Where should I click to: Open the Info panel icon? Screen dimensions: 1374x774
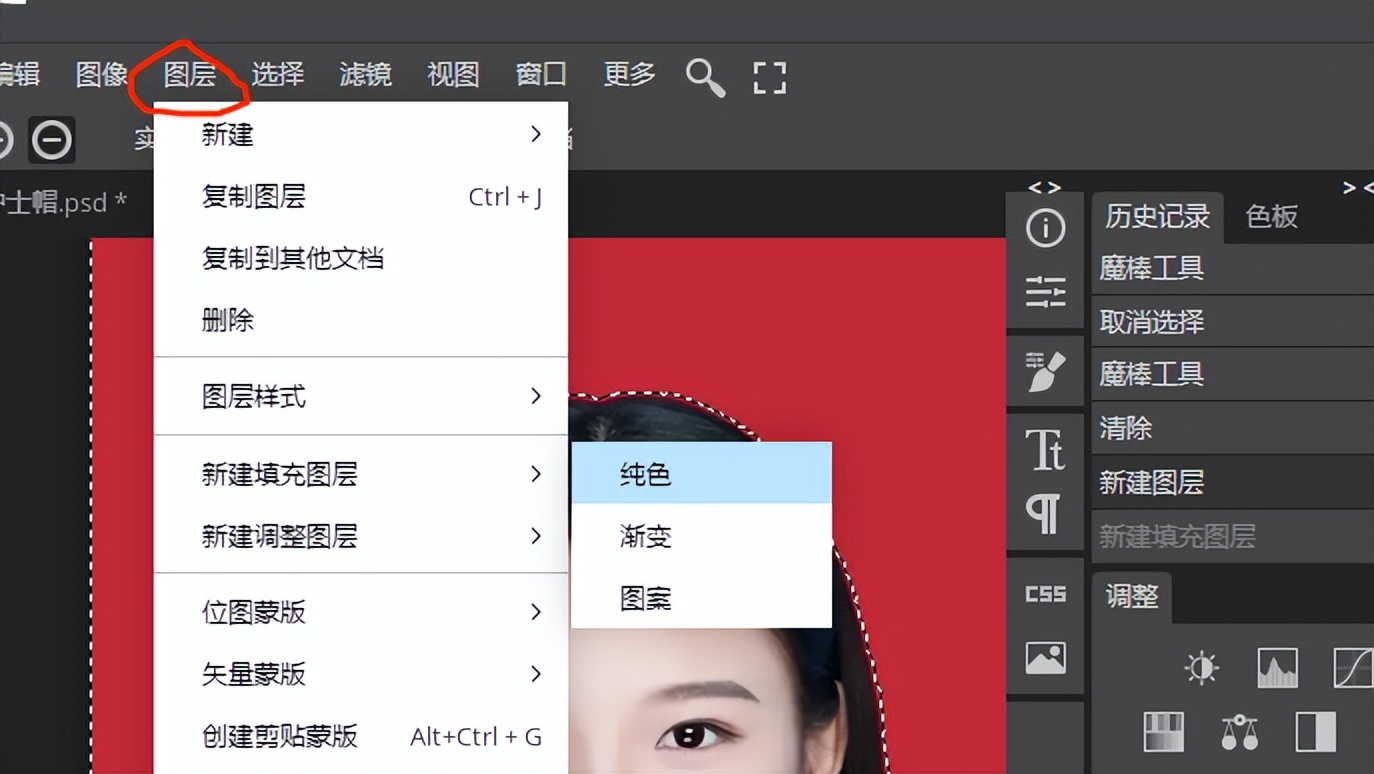coord(1045,227)
